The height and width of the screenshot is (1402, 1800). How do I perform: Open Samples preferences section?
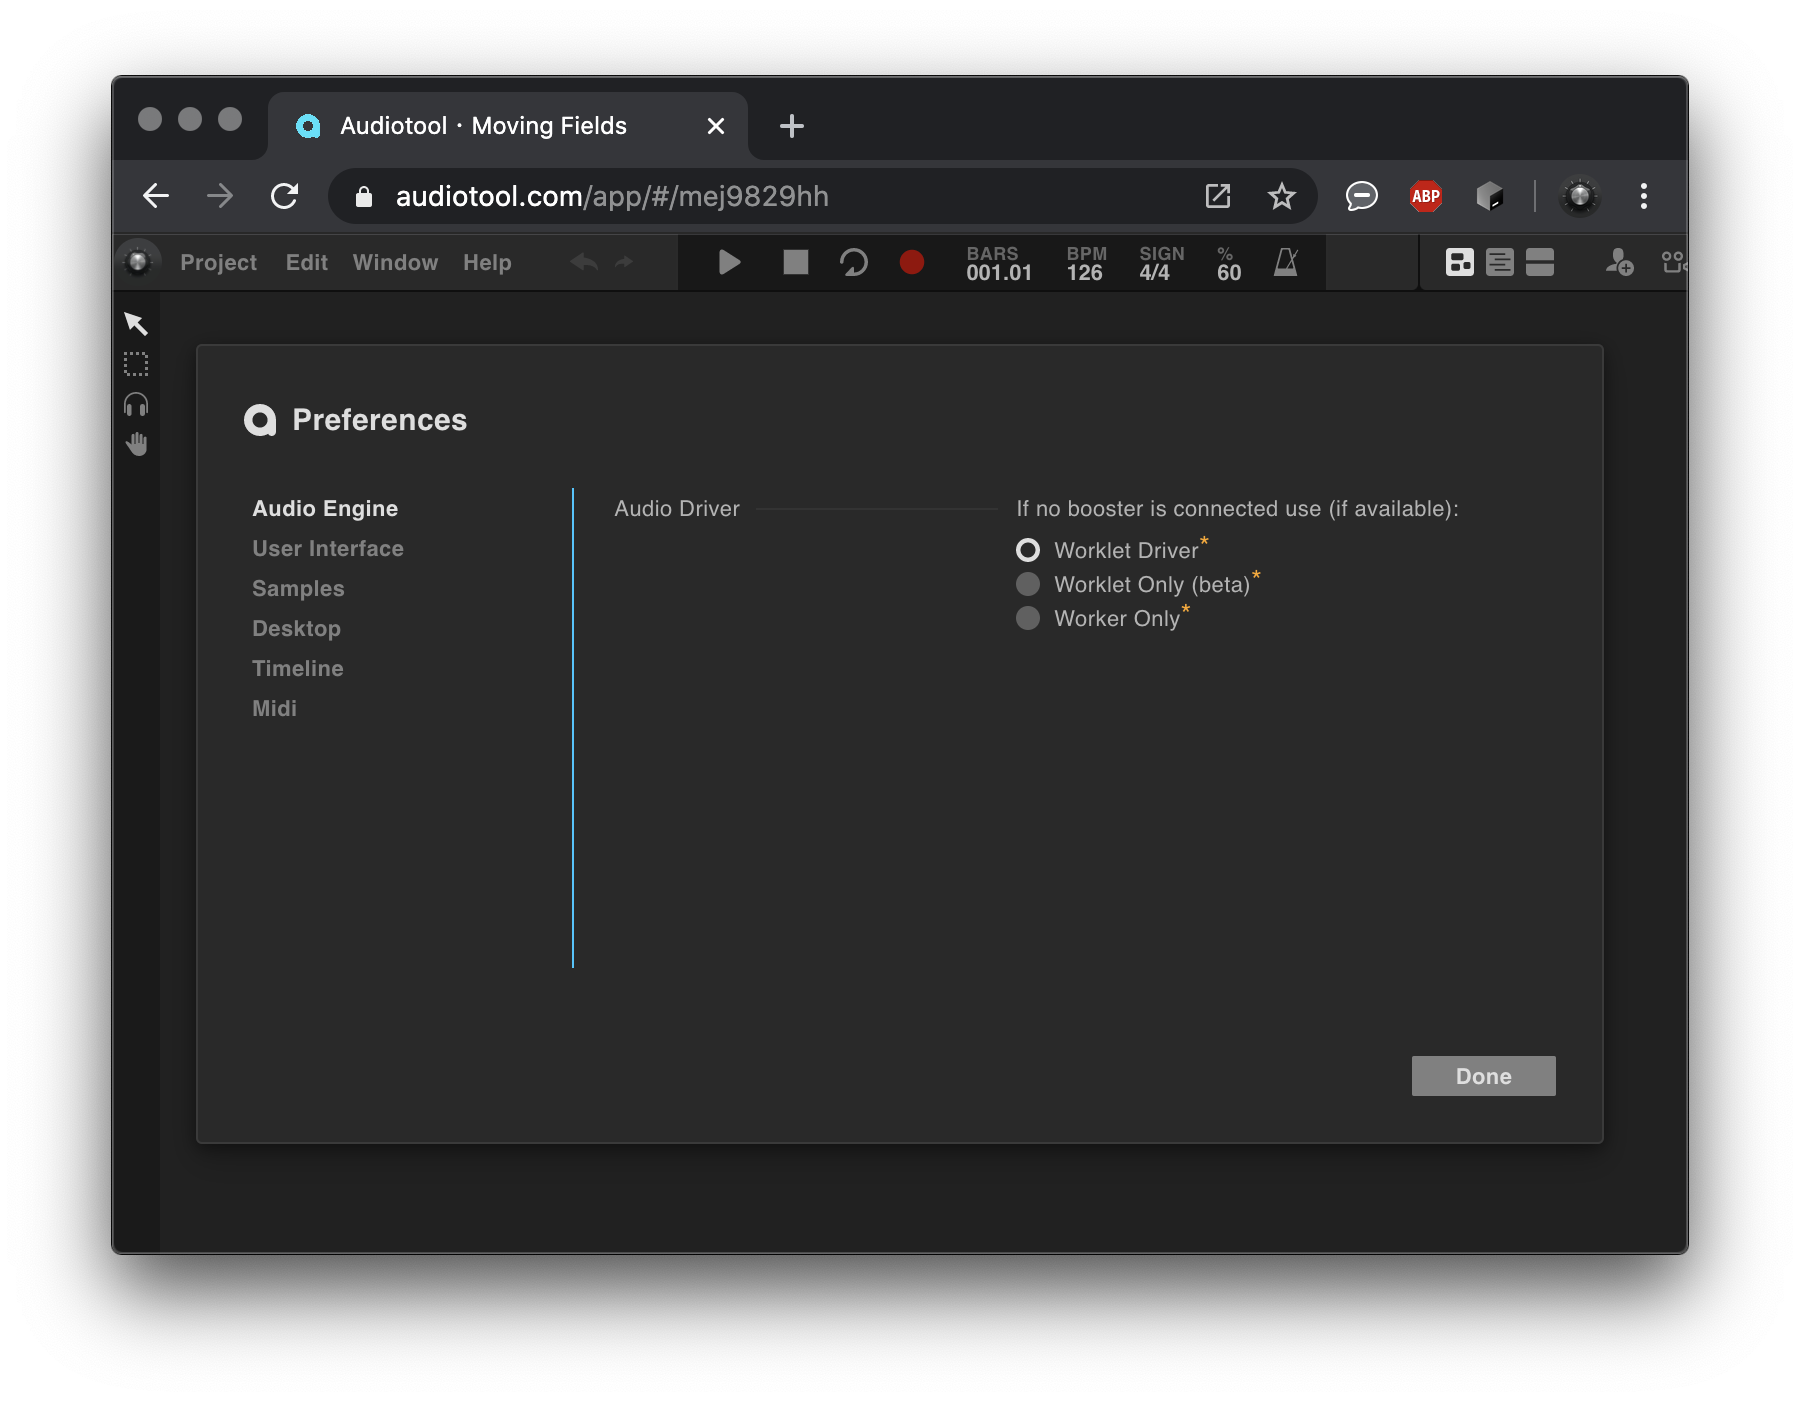point(298,588)
